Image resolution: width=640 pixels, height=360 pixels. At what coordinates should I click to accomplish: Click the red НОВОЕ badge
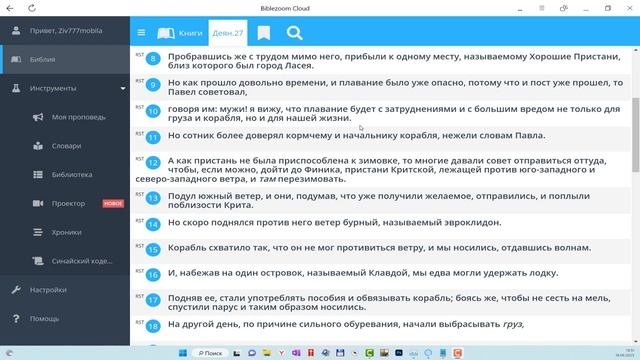click(x=113, y=203)
